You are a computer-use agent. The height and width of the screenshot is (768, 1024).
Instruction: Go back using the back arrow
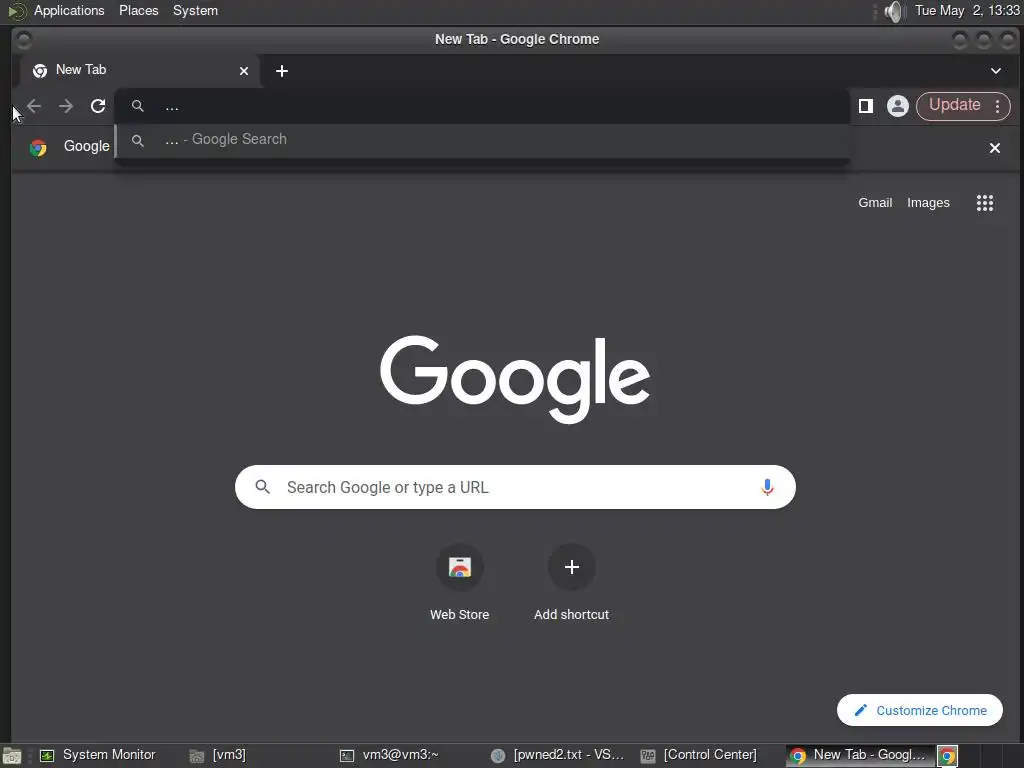(34, 106)
